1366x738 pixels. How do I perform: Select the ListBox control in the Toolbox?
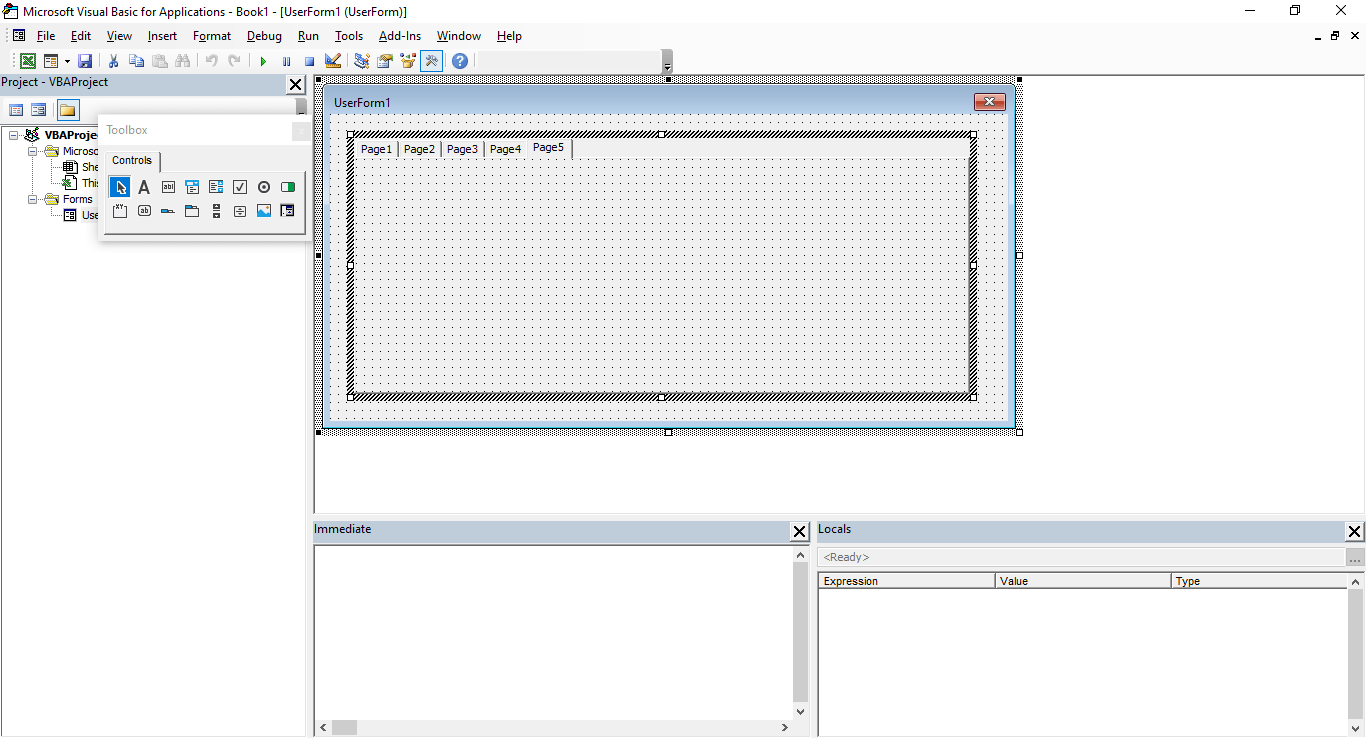click(215, 186)
